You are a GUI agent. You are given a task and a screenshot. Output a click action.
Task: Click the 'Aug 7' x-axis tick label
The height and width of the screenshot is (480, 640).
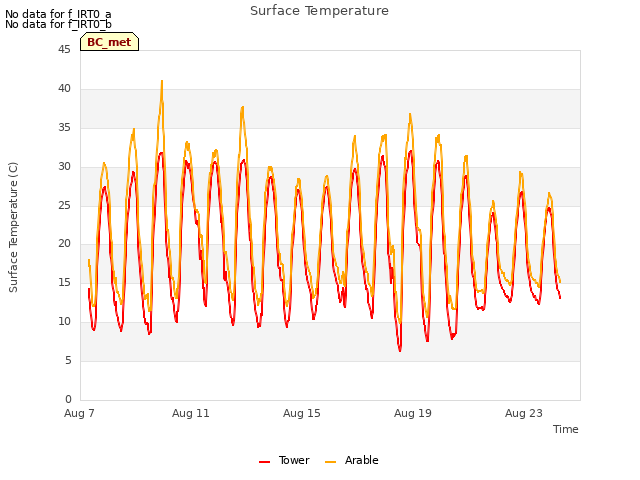tap(79, 413)
